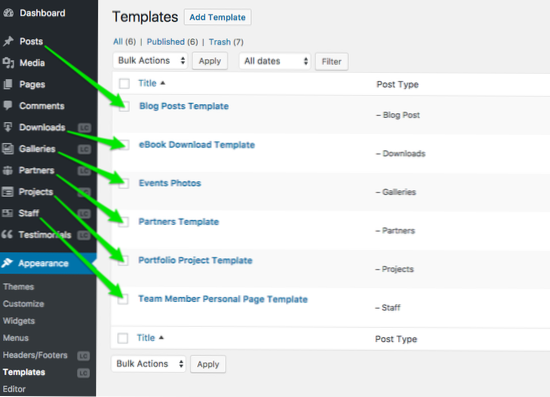This screenshot has height=397, width=550.
Task: Check the eBook Download Template checkbox
Action: click(124, 145)
